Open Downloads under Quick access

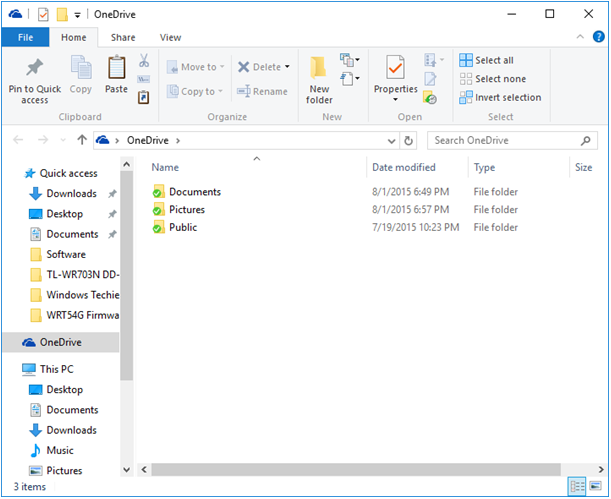pyautogui.click(x=63, y=194)
